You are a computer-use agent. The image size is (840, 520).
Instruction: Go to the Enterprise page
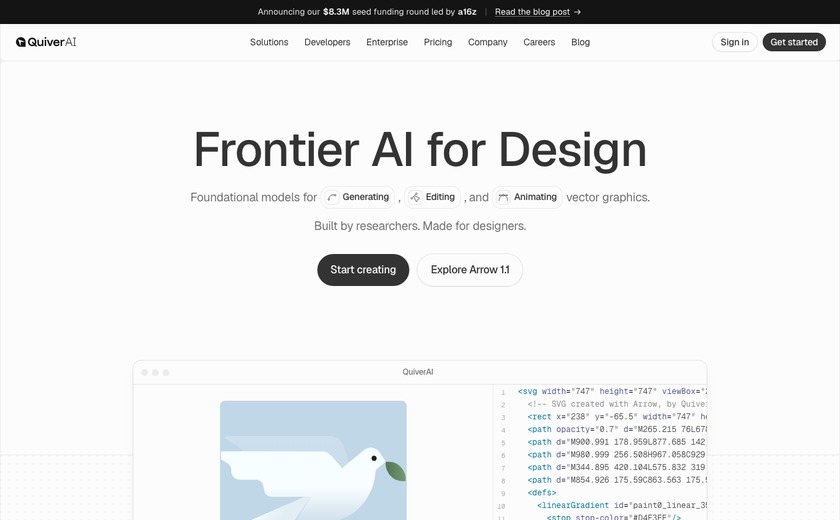pyautogui.click(x=387, y=42)
